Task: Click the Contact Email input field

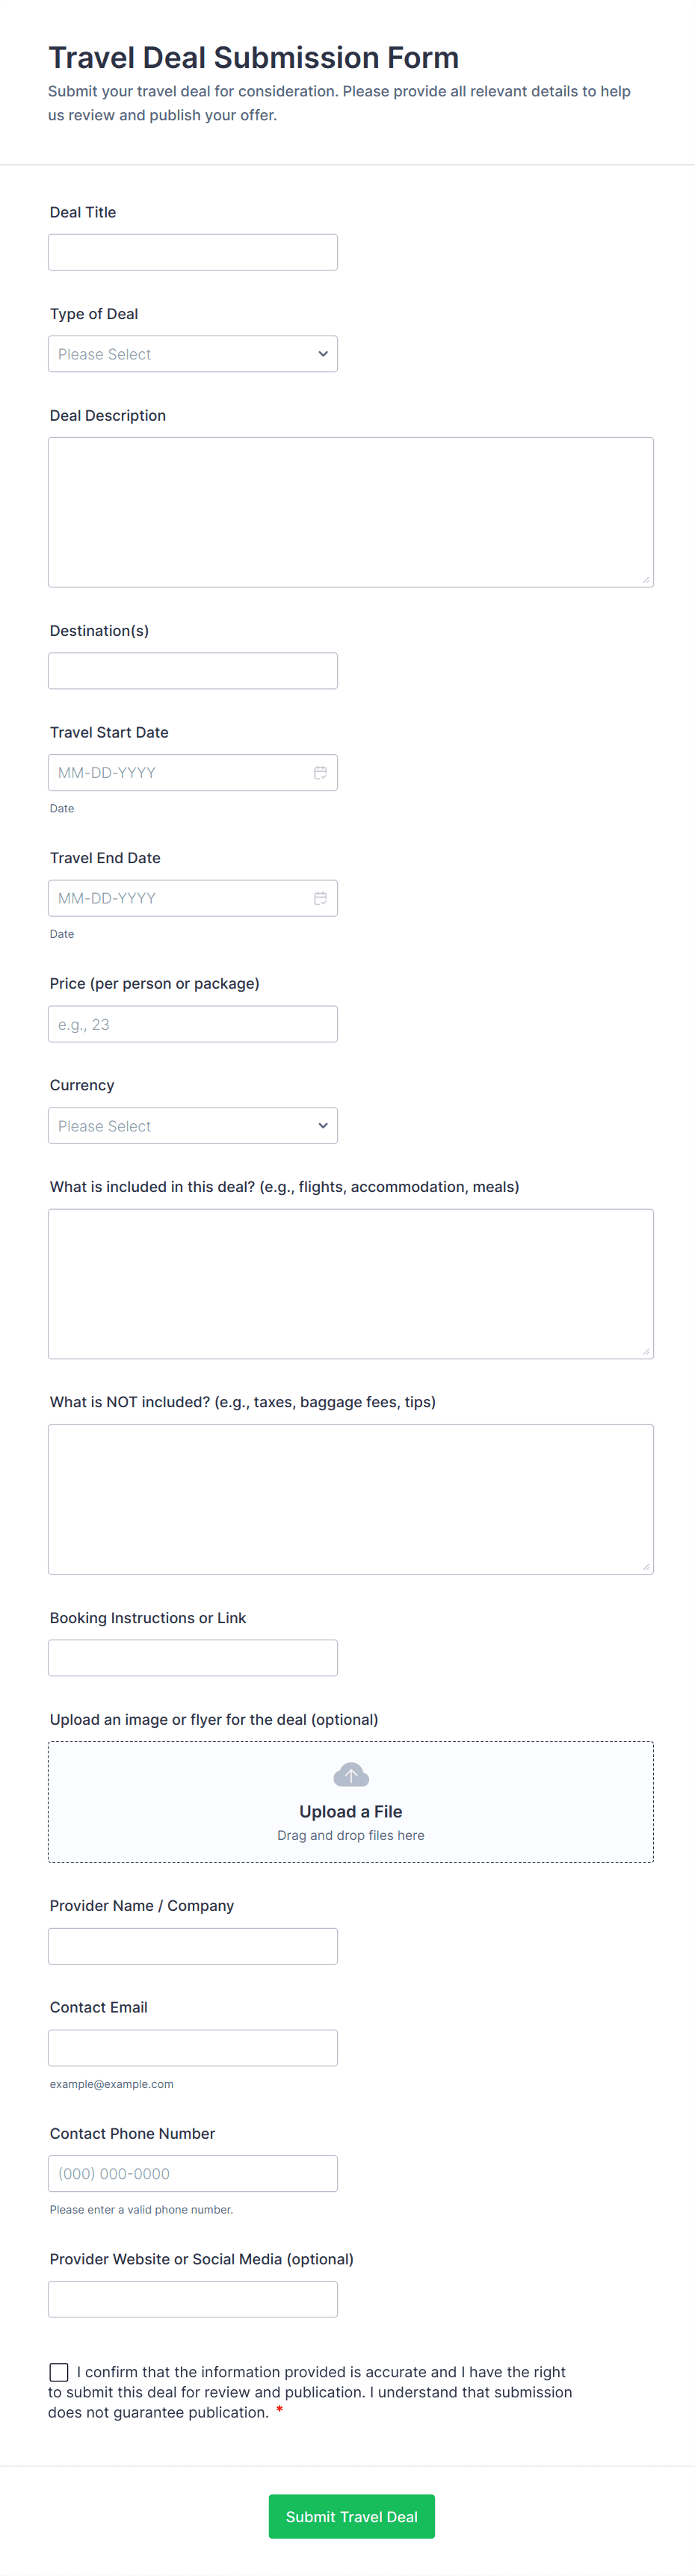Action: [193, 2048]
